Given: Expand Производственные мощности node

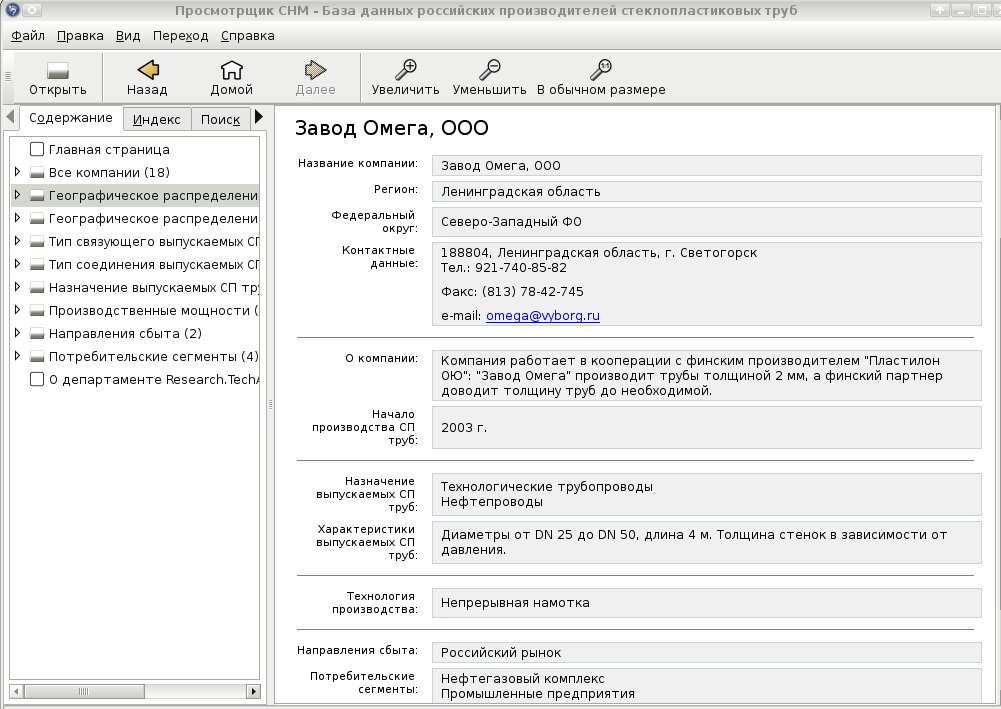Looking at the screenshot, I should (x=17, y=310).
